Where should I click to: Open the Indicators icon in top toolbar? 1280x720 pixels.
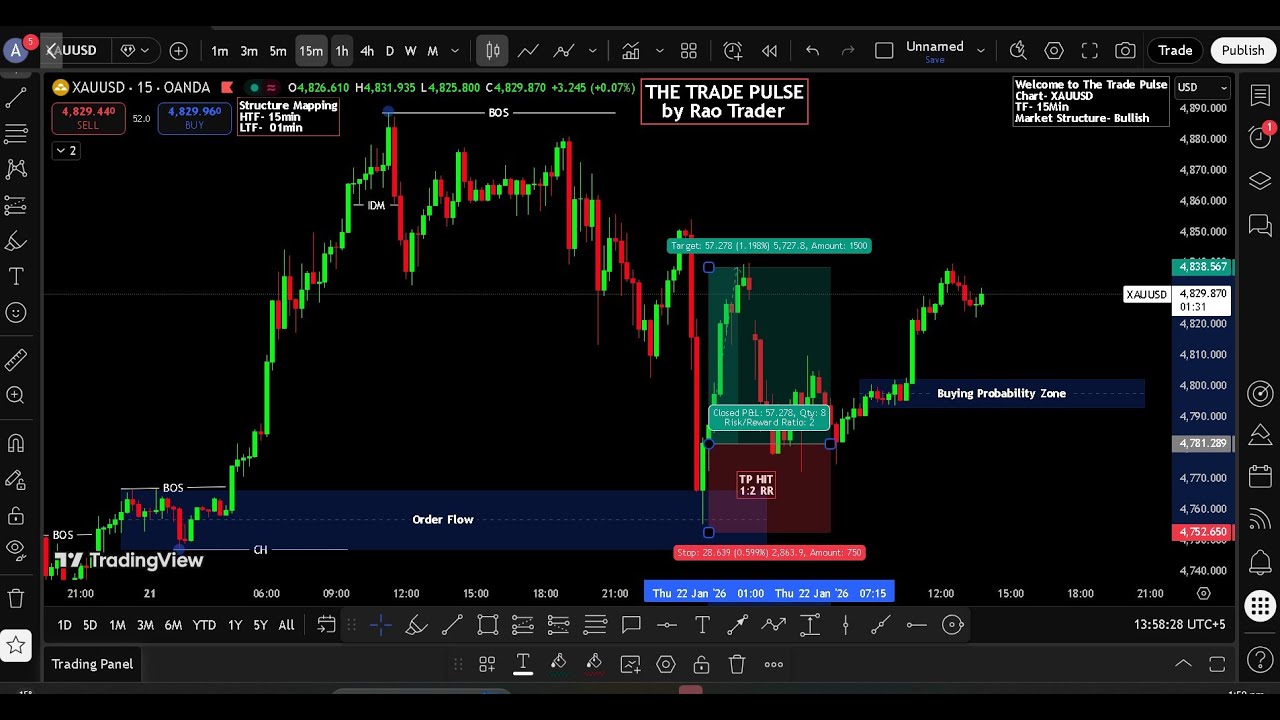[630, 51]
